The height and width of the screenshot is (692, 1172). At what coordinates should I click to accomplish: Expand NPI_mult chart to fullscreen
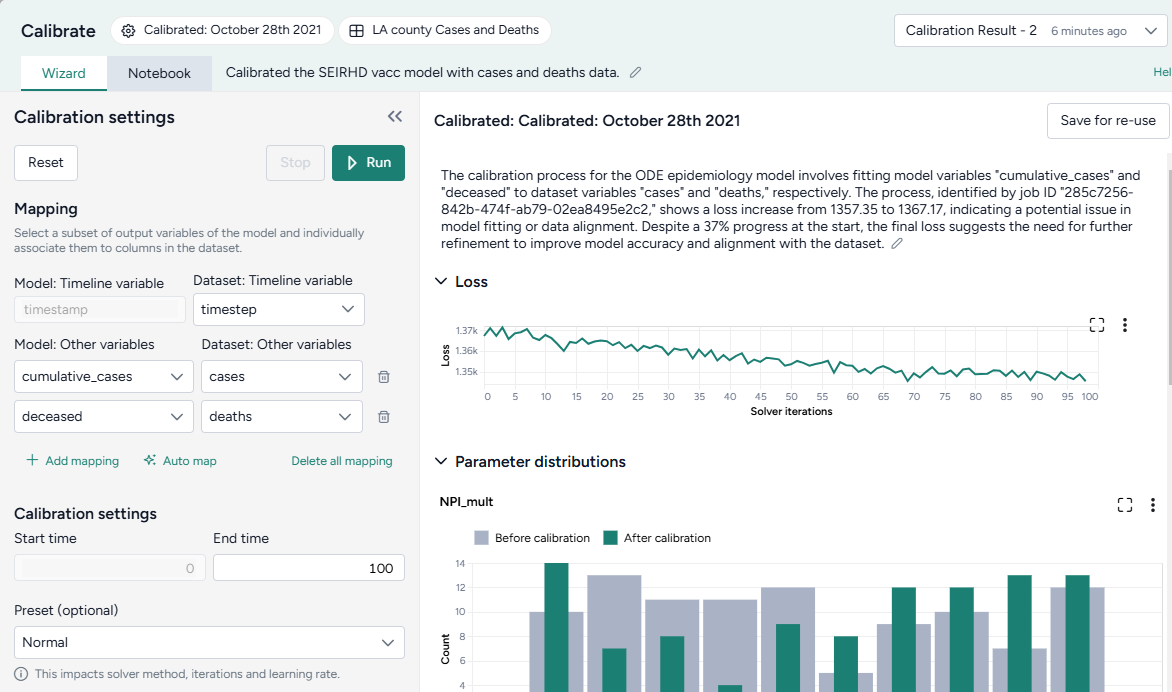pos(1125,505)
